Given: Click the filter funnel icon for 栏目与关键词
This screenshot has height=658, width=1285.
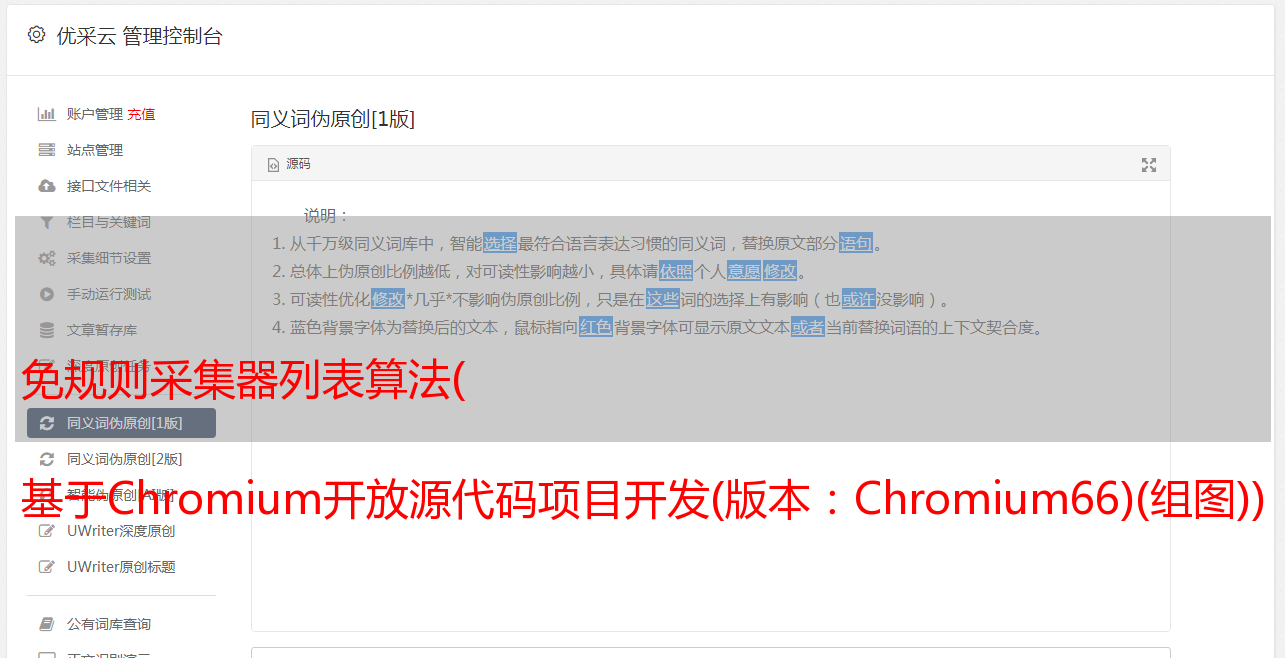Looking at the screenshot, I should coord(46,222).
